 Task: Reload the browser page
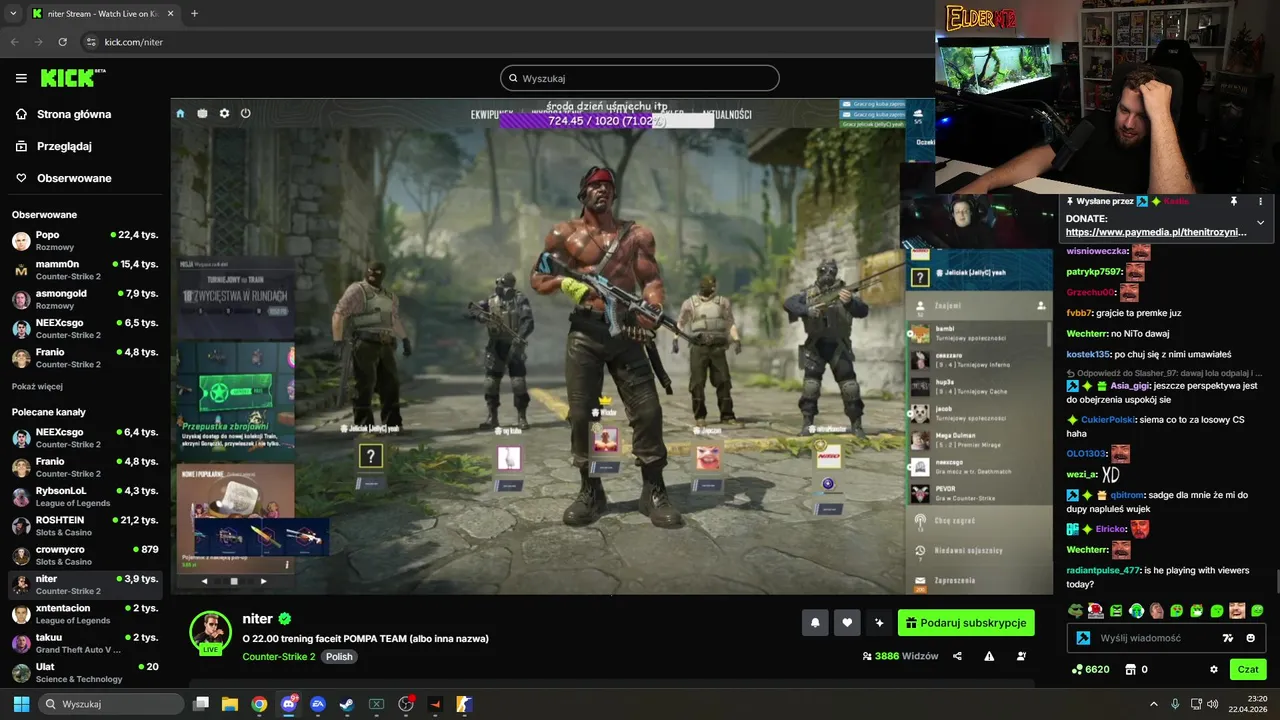pyautogui.click(x=63, y=42)
